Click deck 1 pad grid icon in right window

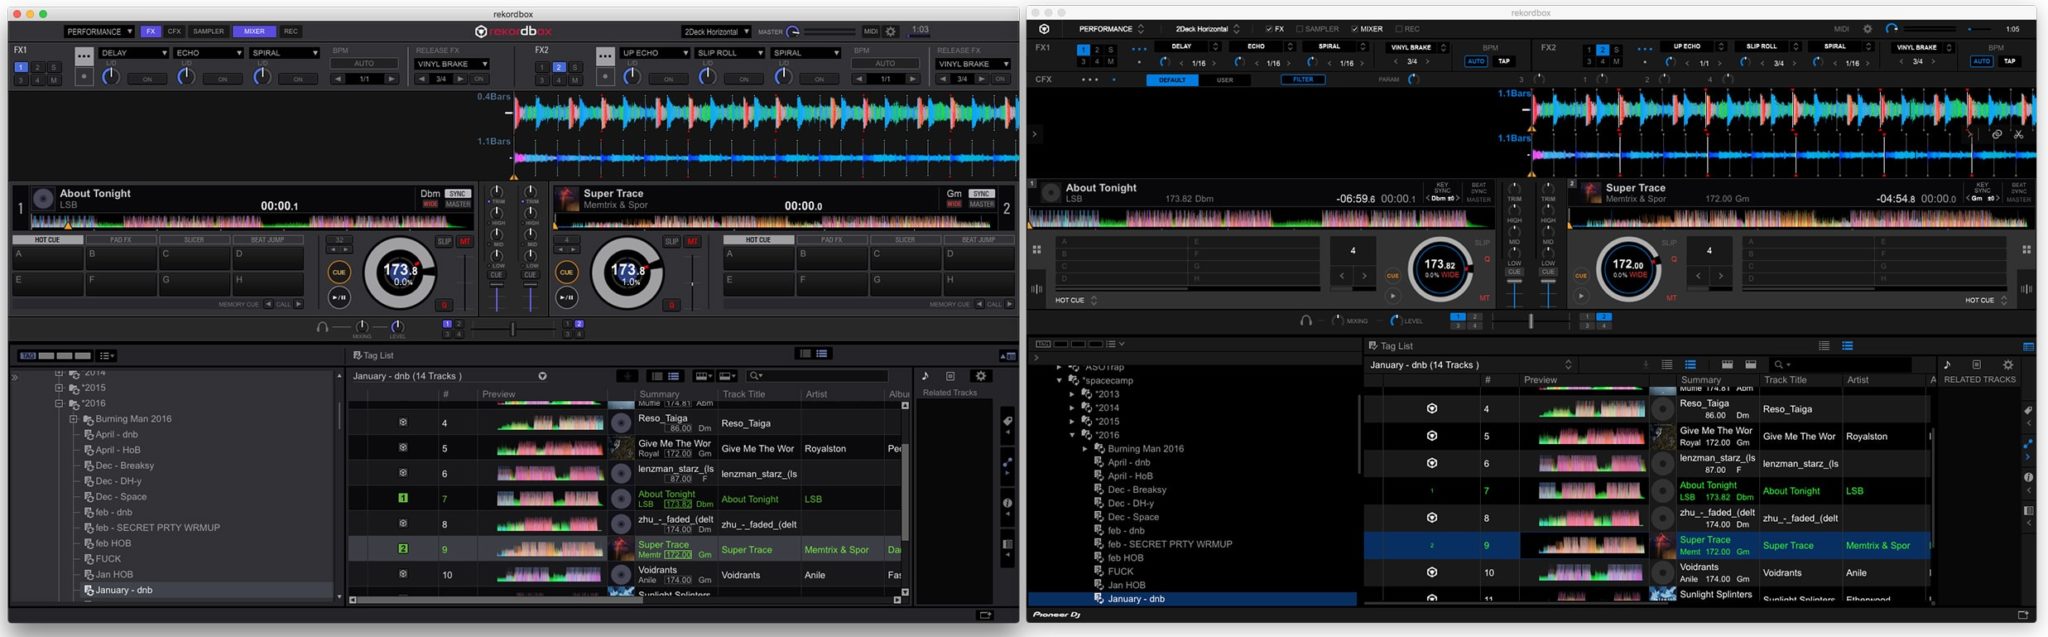1036,250
